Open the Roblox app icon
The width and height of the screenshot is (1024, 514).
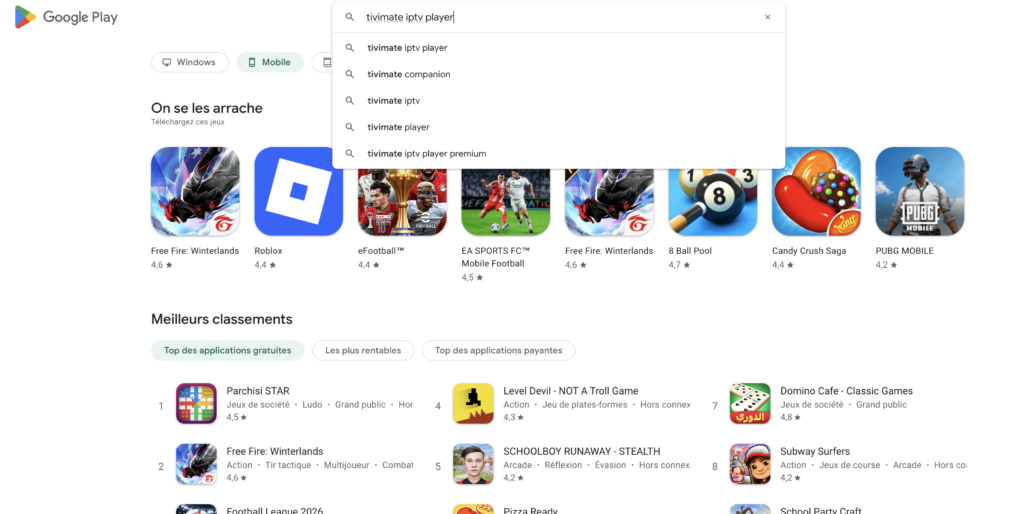[x=298, y=191]
